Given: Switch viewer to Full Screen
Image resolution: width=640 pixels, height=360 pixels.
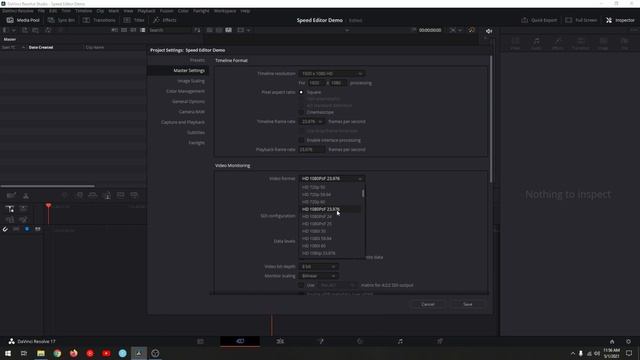Looking at the screenshot, I should [581, 20].
